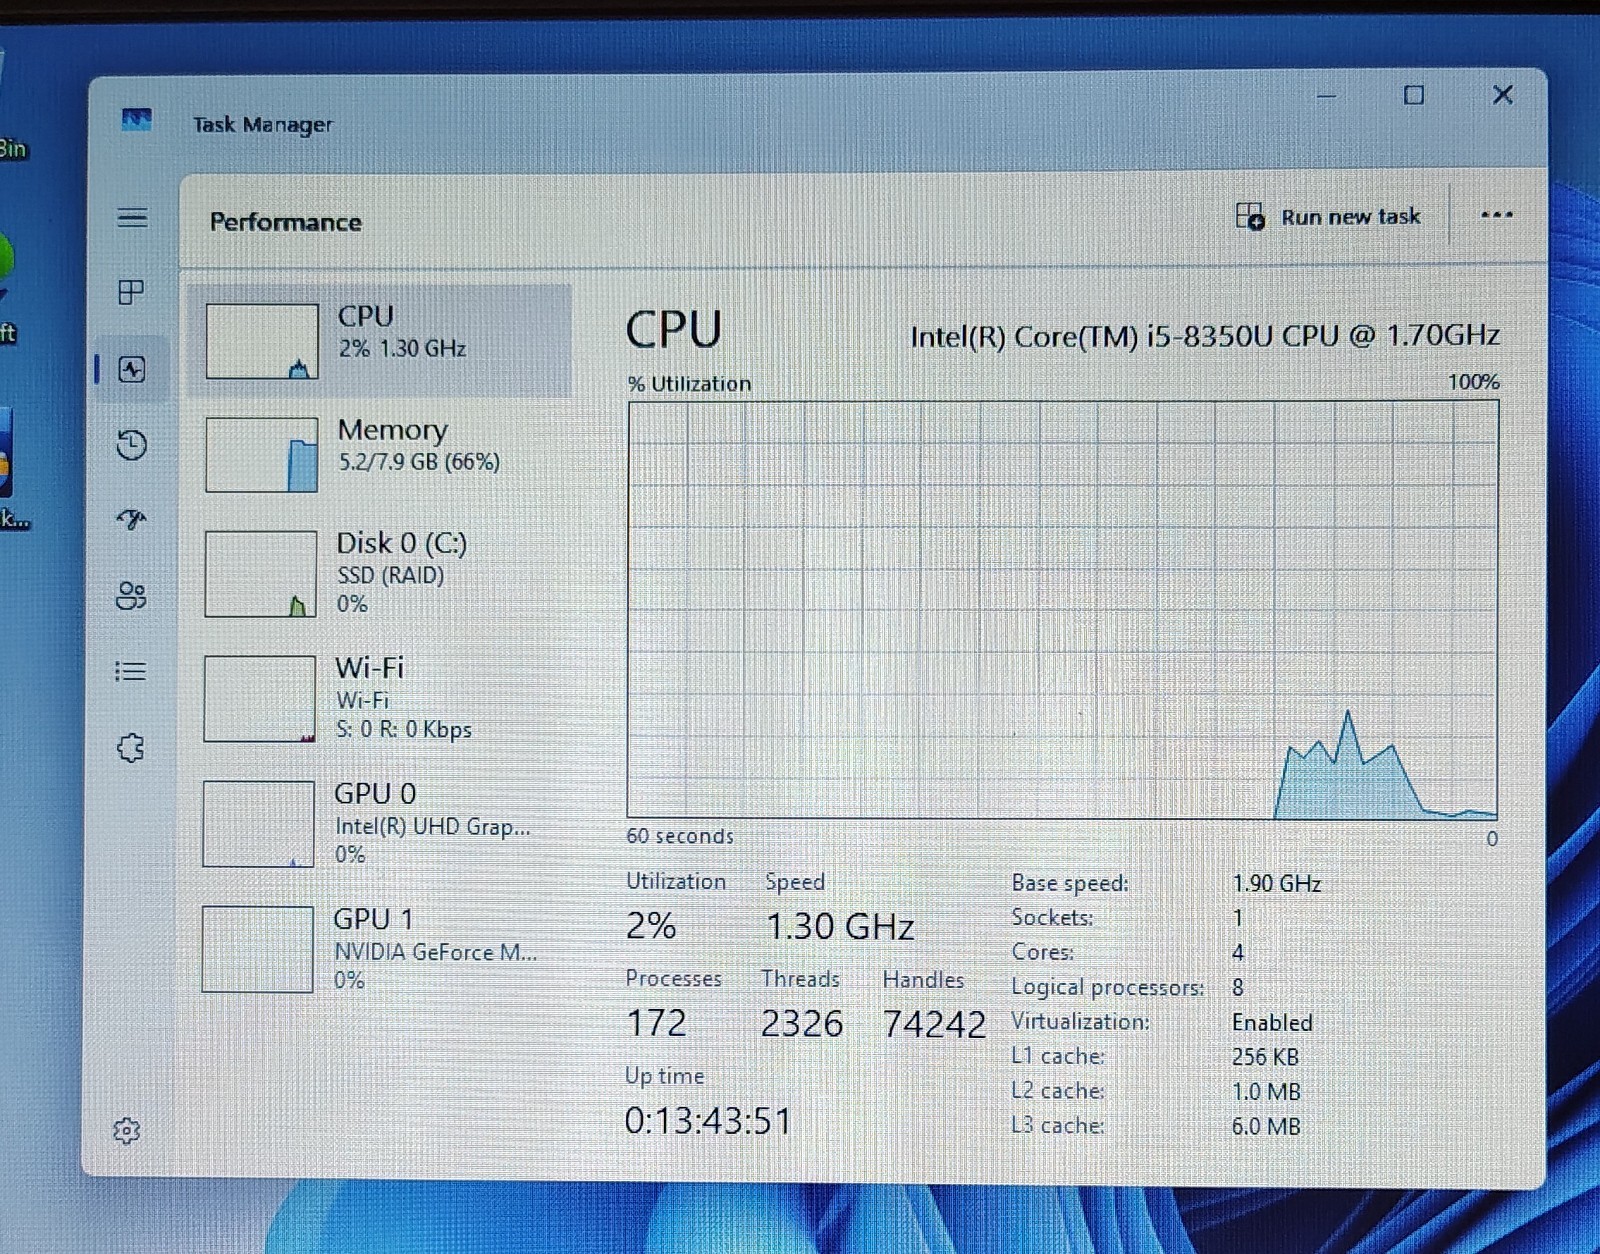The image size is (1600, 1254).
Task: Maximize the Task Manager window
Action: (1414, 95)
